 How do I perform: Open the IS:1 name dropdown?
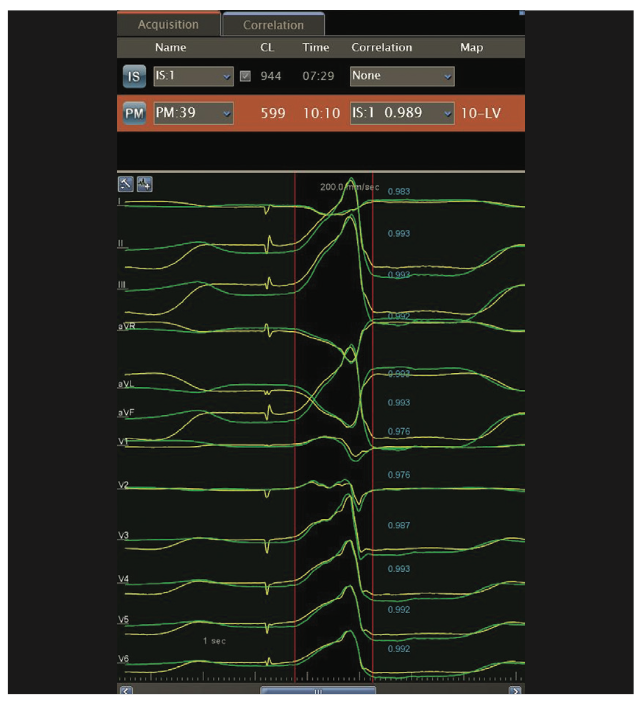pos(193,76)
